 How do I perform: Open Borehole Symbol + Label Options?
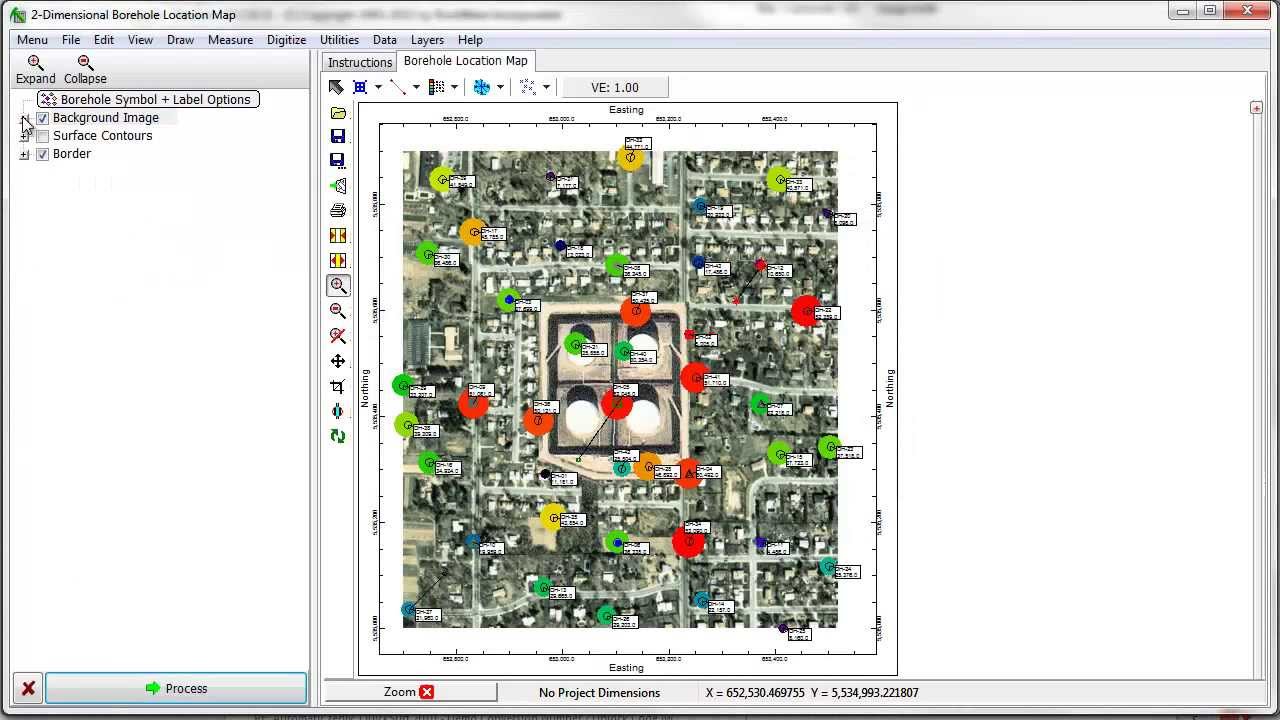tap(148, 99)
